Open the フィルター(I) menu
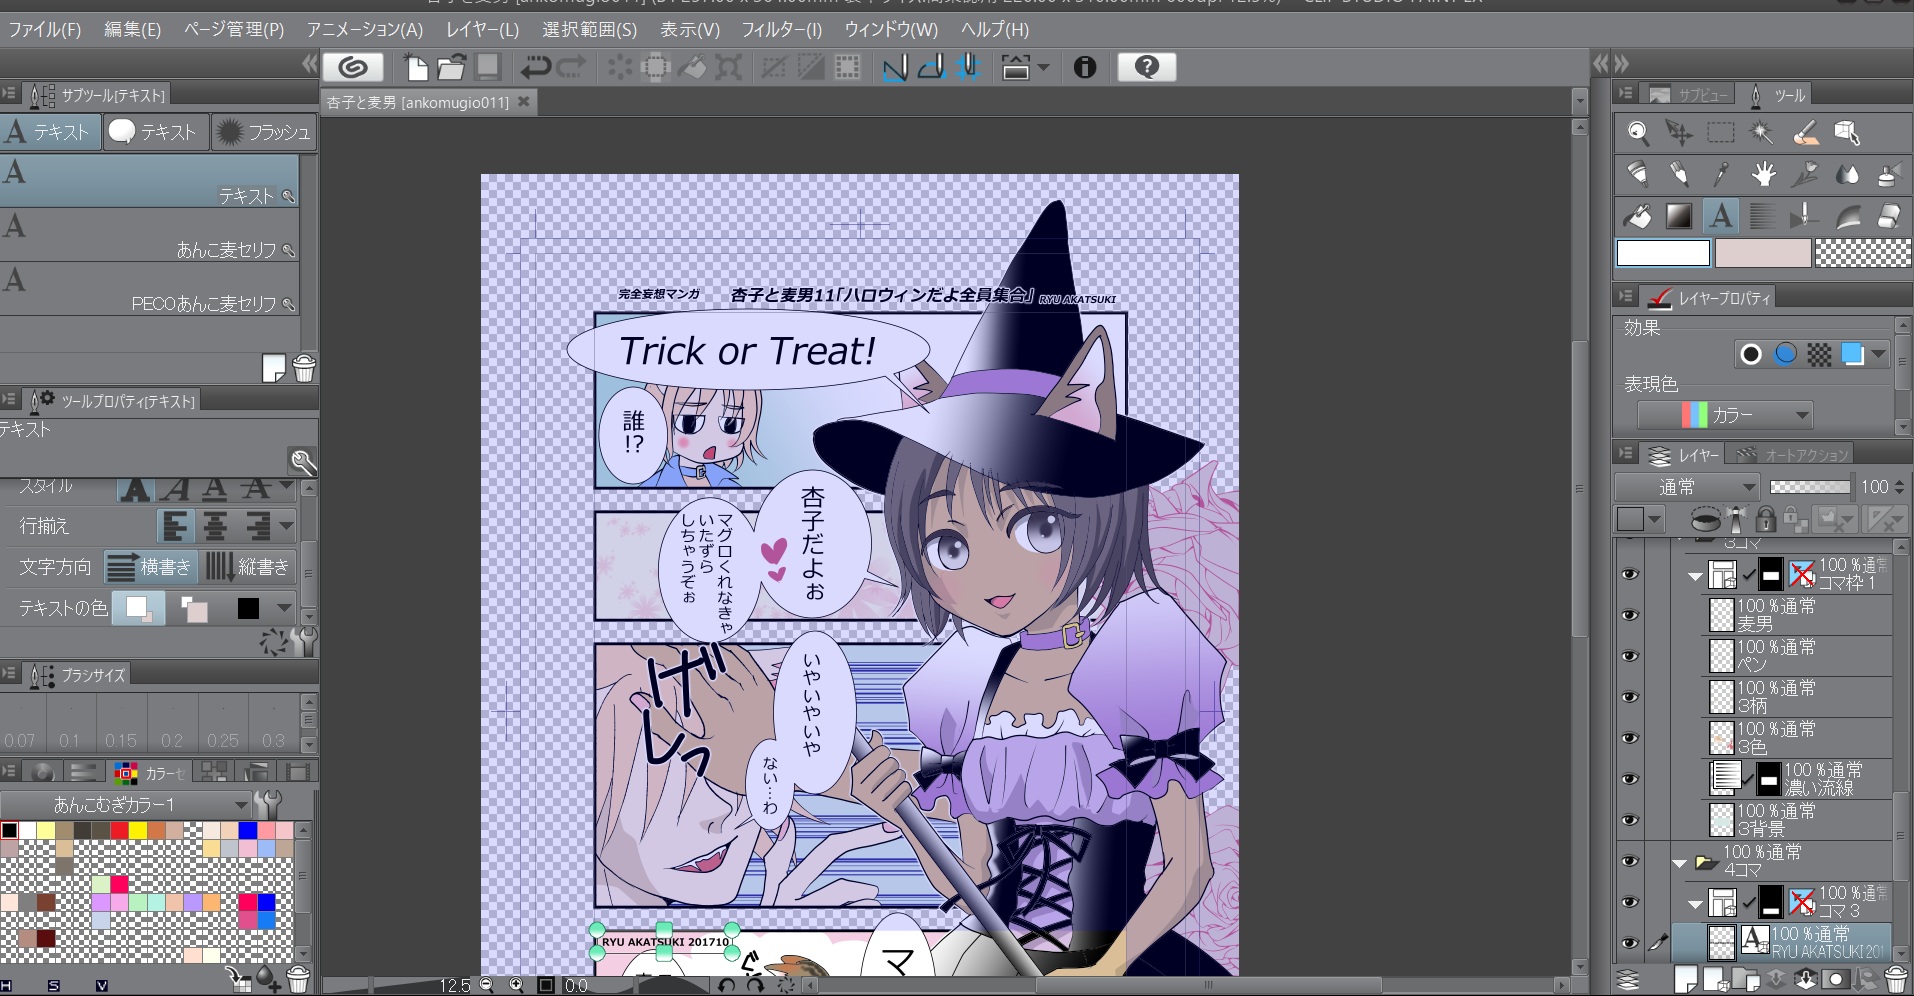The image size is (1914, 996). pos(782,30)
